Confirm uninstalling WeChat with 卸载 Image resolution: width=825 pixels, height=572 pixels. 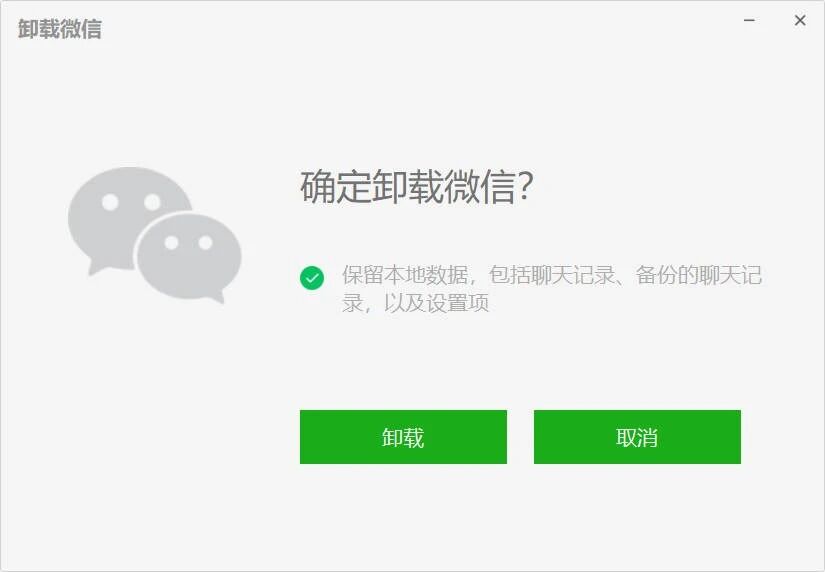pos(403,437)
